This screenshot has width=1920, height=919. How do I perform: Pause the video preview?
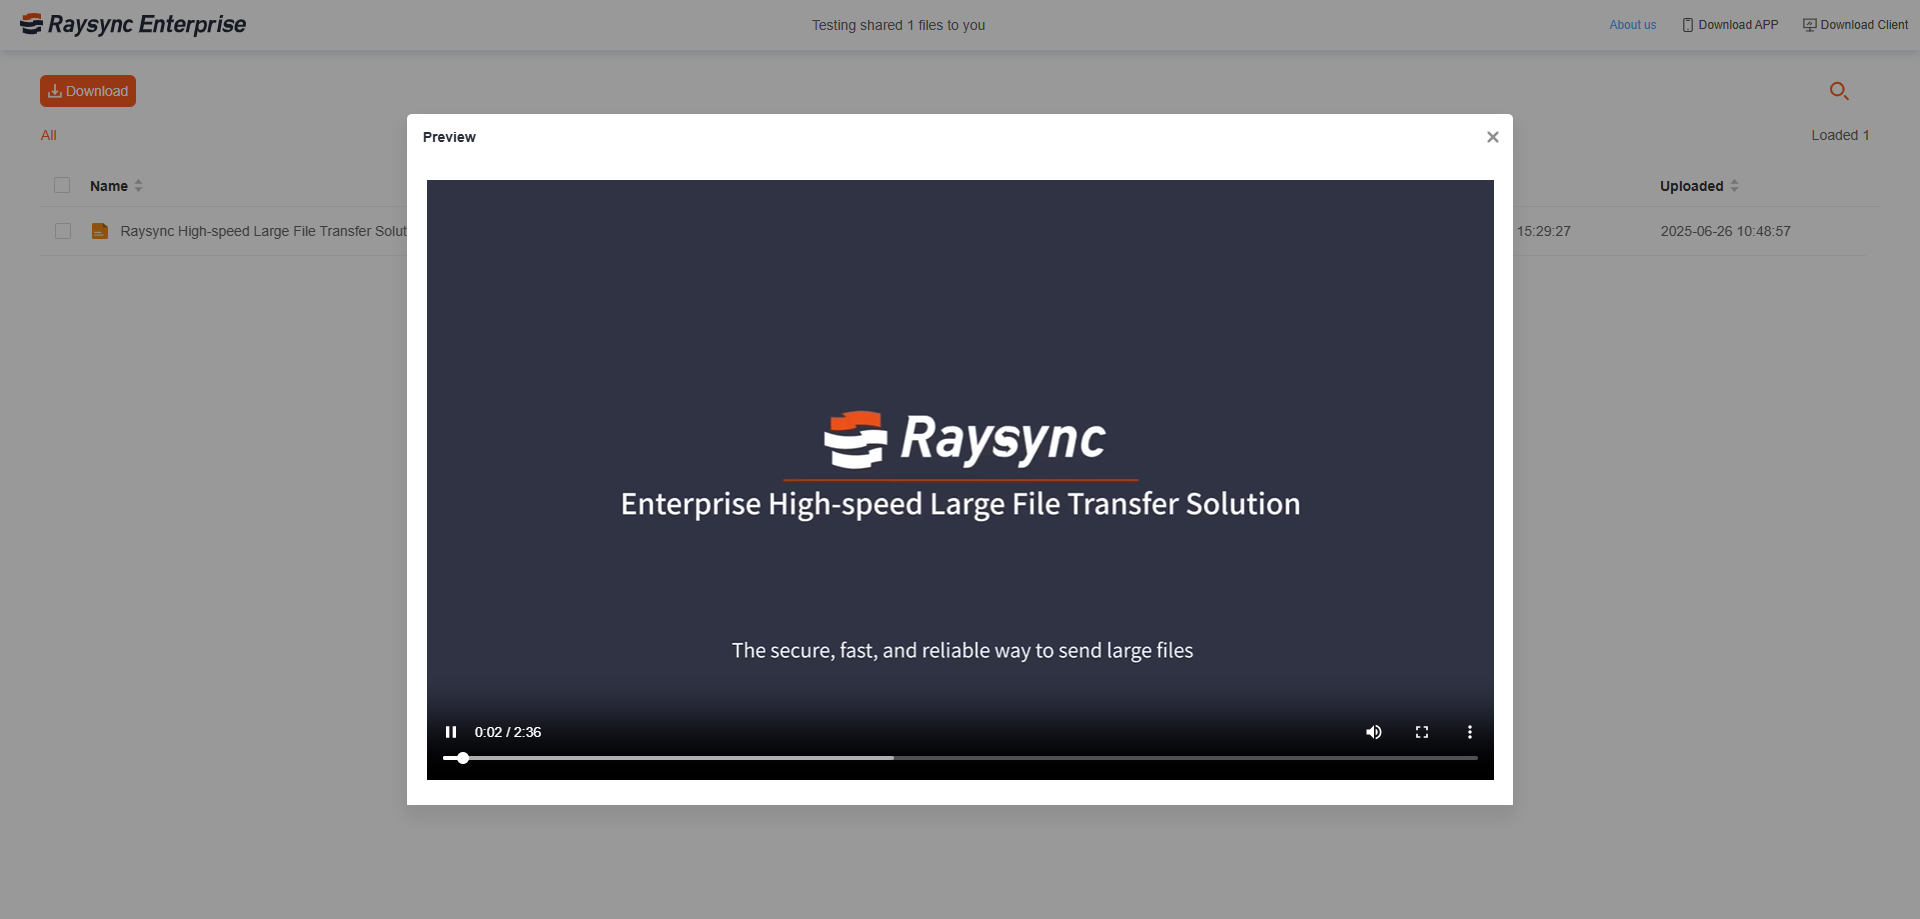[451, 732]
